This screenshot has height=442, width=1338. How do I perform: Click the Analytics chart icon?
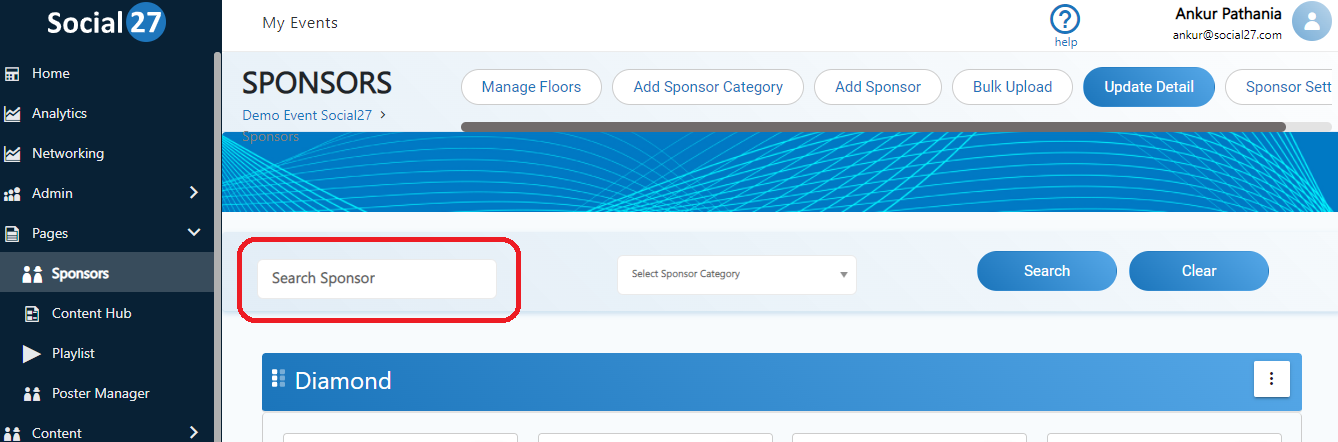[13, 114]
